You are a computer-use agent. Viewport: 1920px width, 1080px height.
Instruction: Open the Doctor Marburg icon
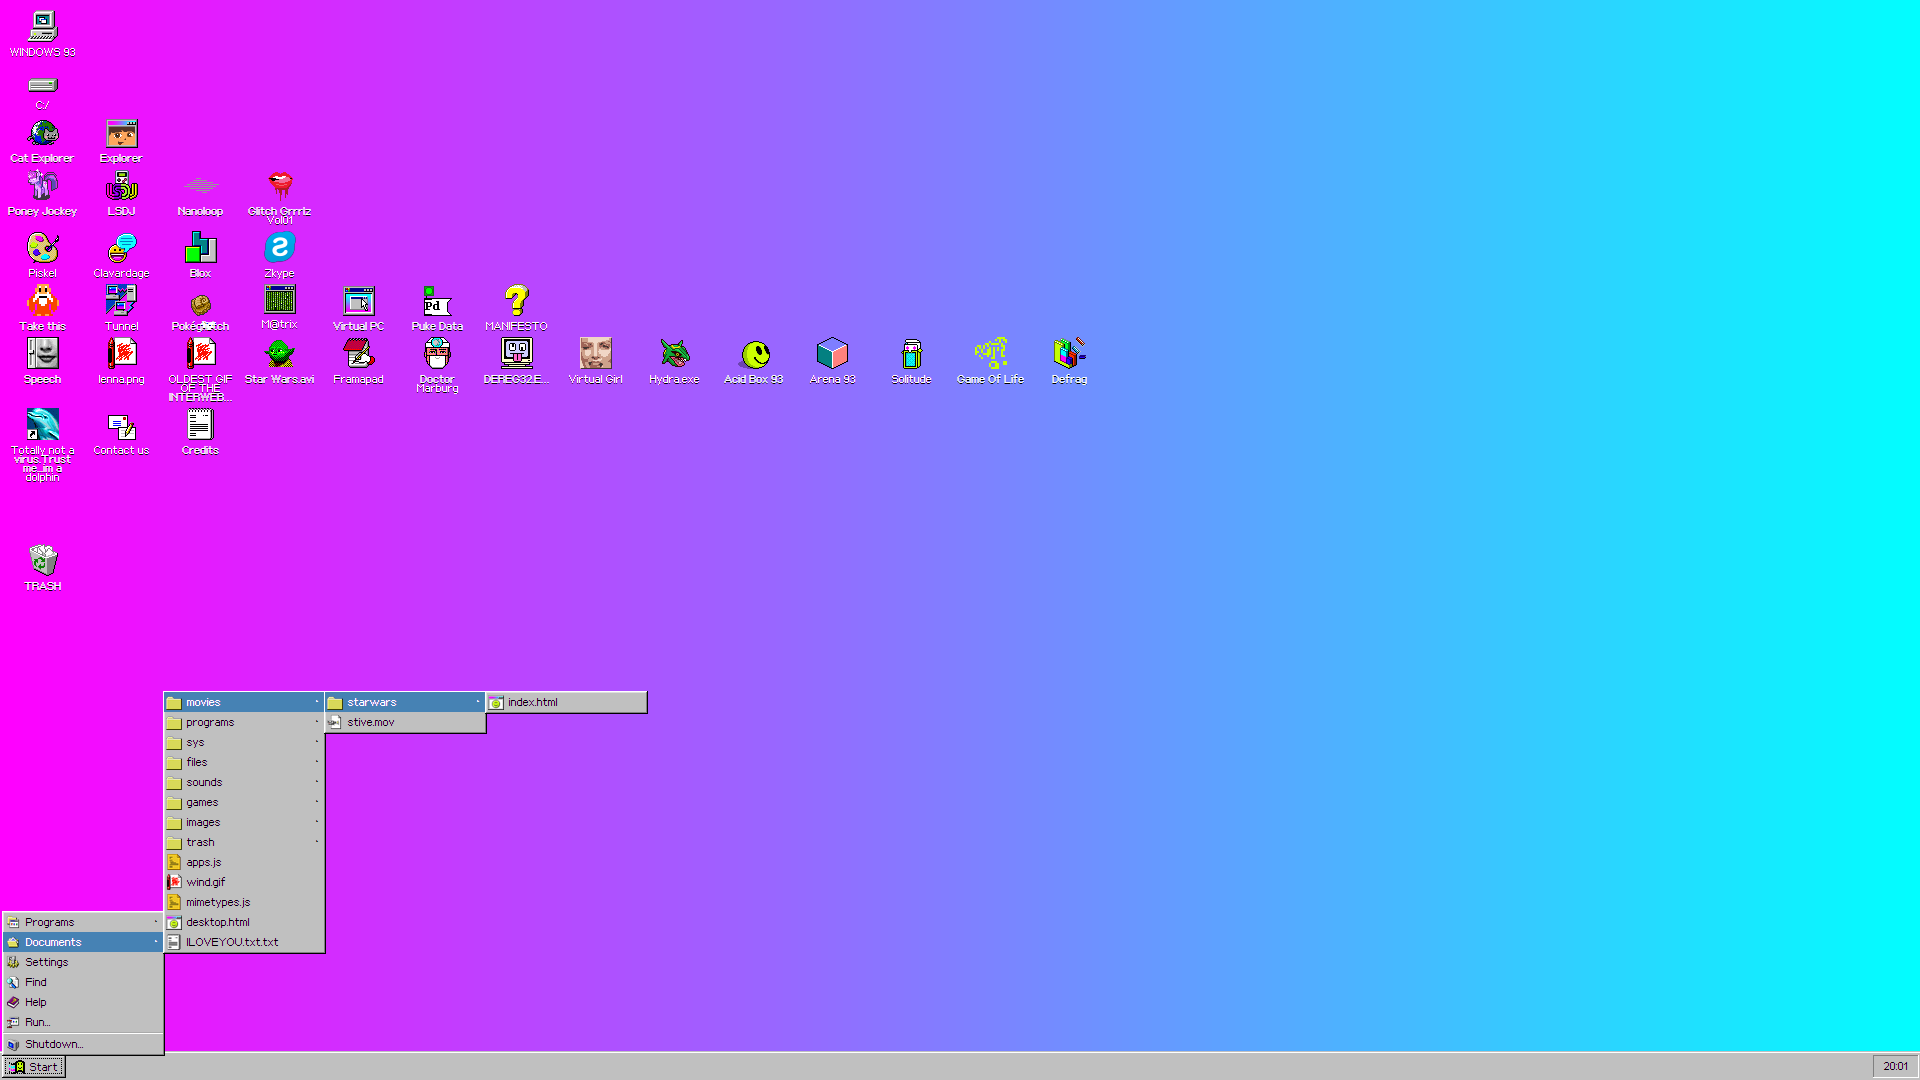437,355
